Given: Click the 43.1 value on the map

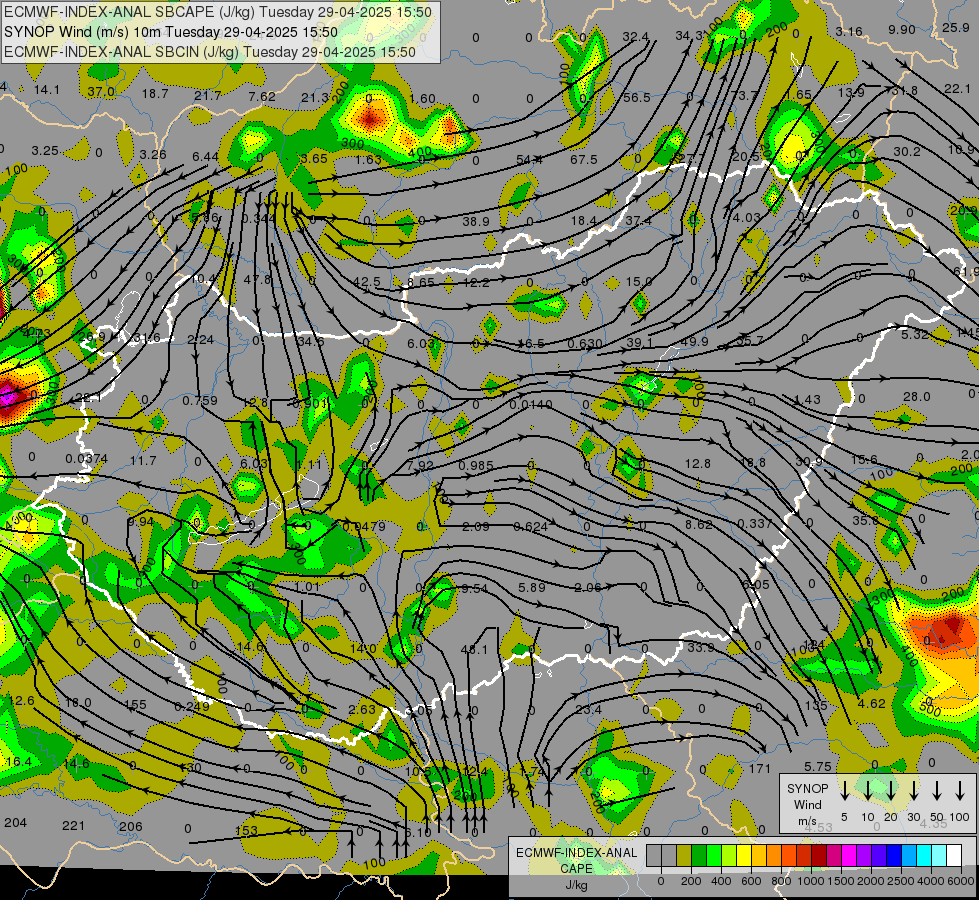Looking at the screenshot, I should point(474,650).
